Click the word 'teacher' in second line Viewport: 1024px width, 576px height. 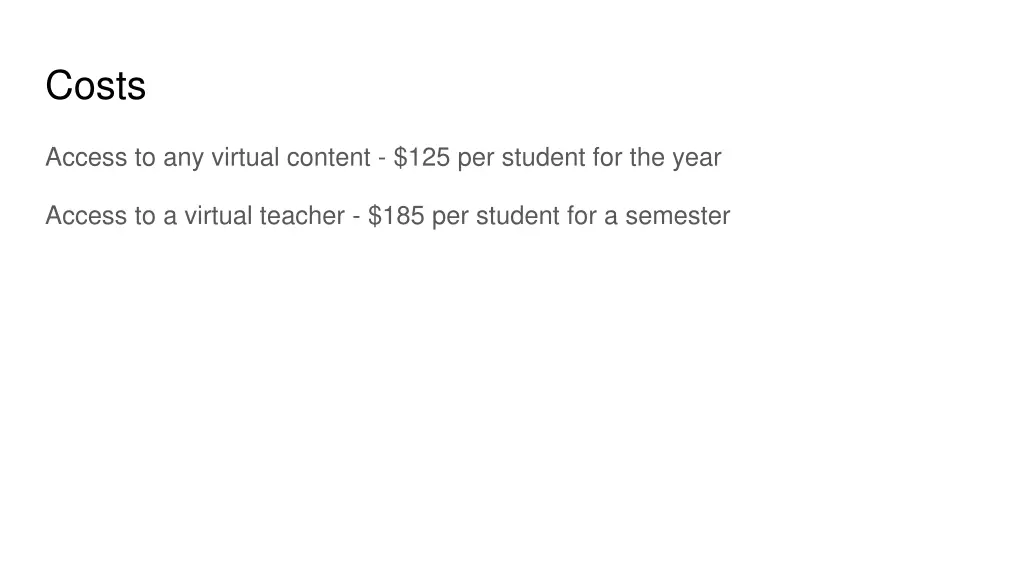click(x=302, y=216)
